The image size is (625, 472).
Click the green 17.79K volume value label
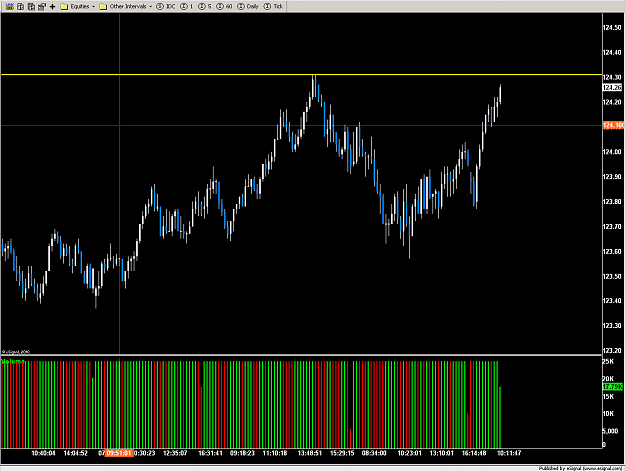(x=613, y=387)
